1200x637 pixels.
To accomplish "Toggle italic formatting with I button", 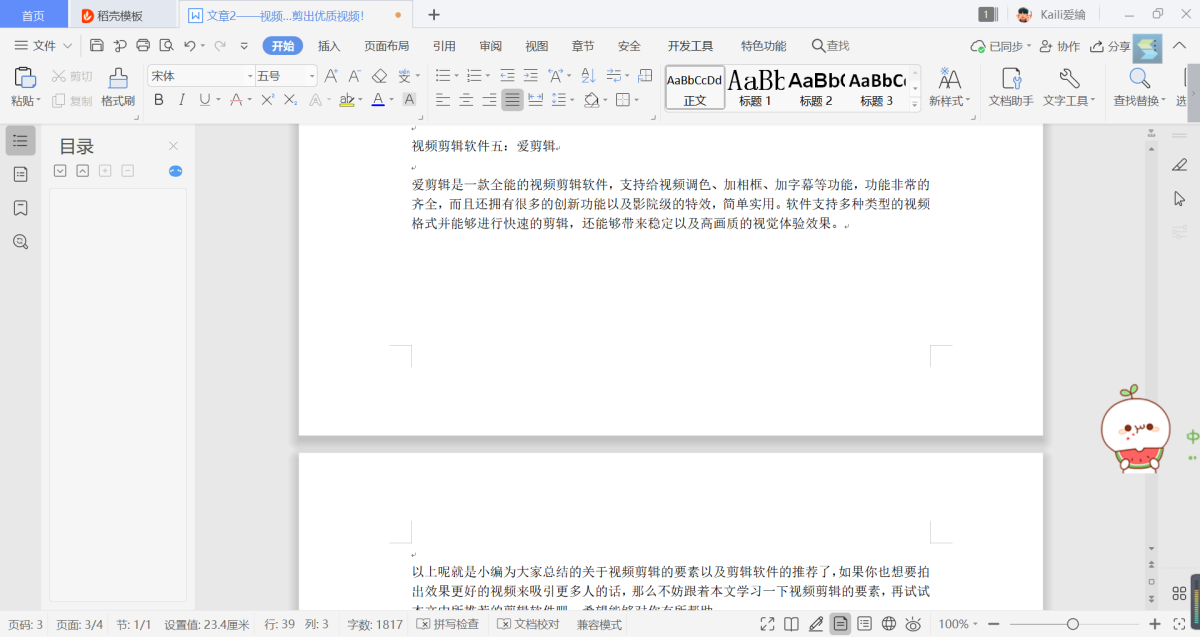I will (x=181, y=99).
